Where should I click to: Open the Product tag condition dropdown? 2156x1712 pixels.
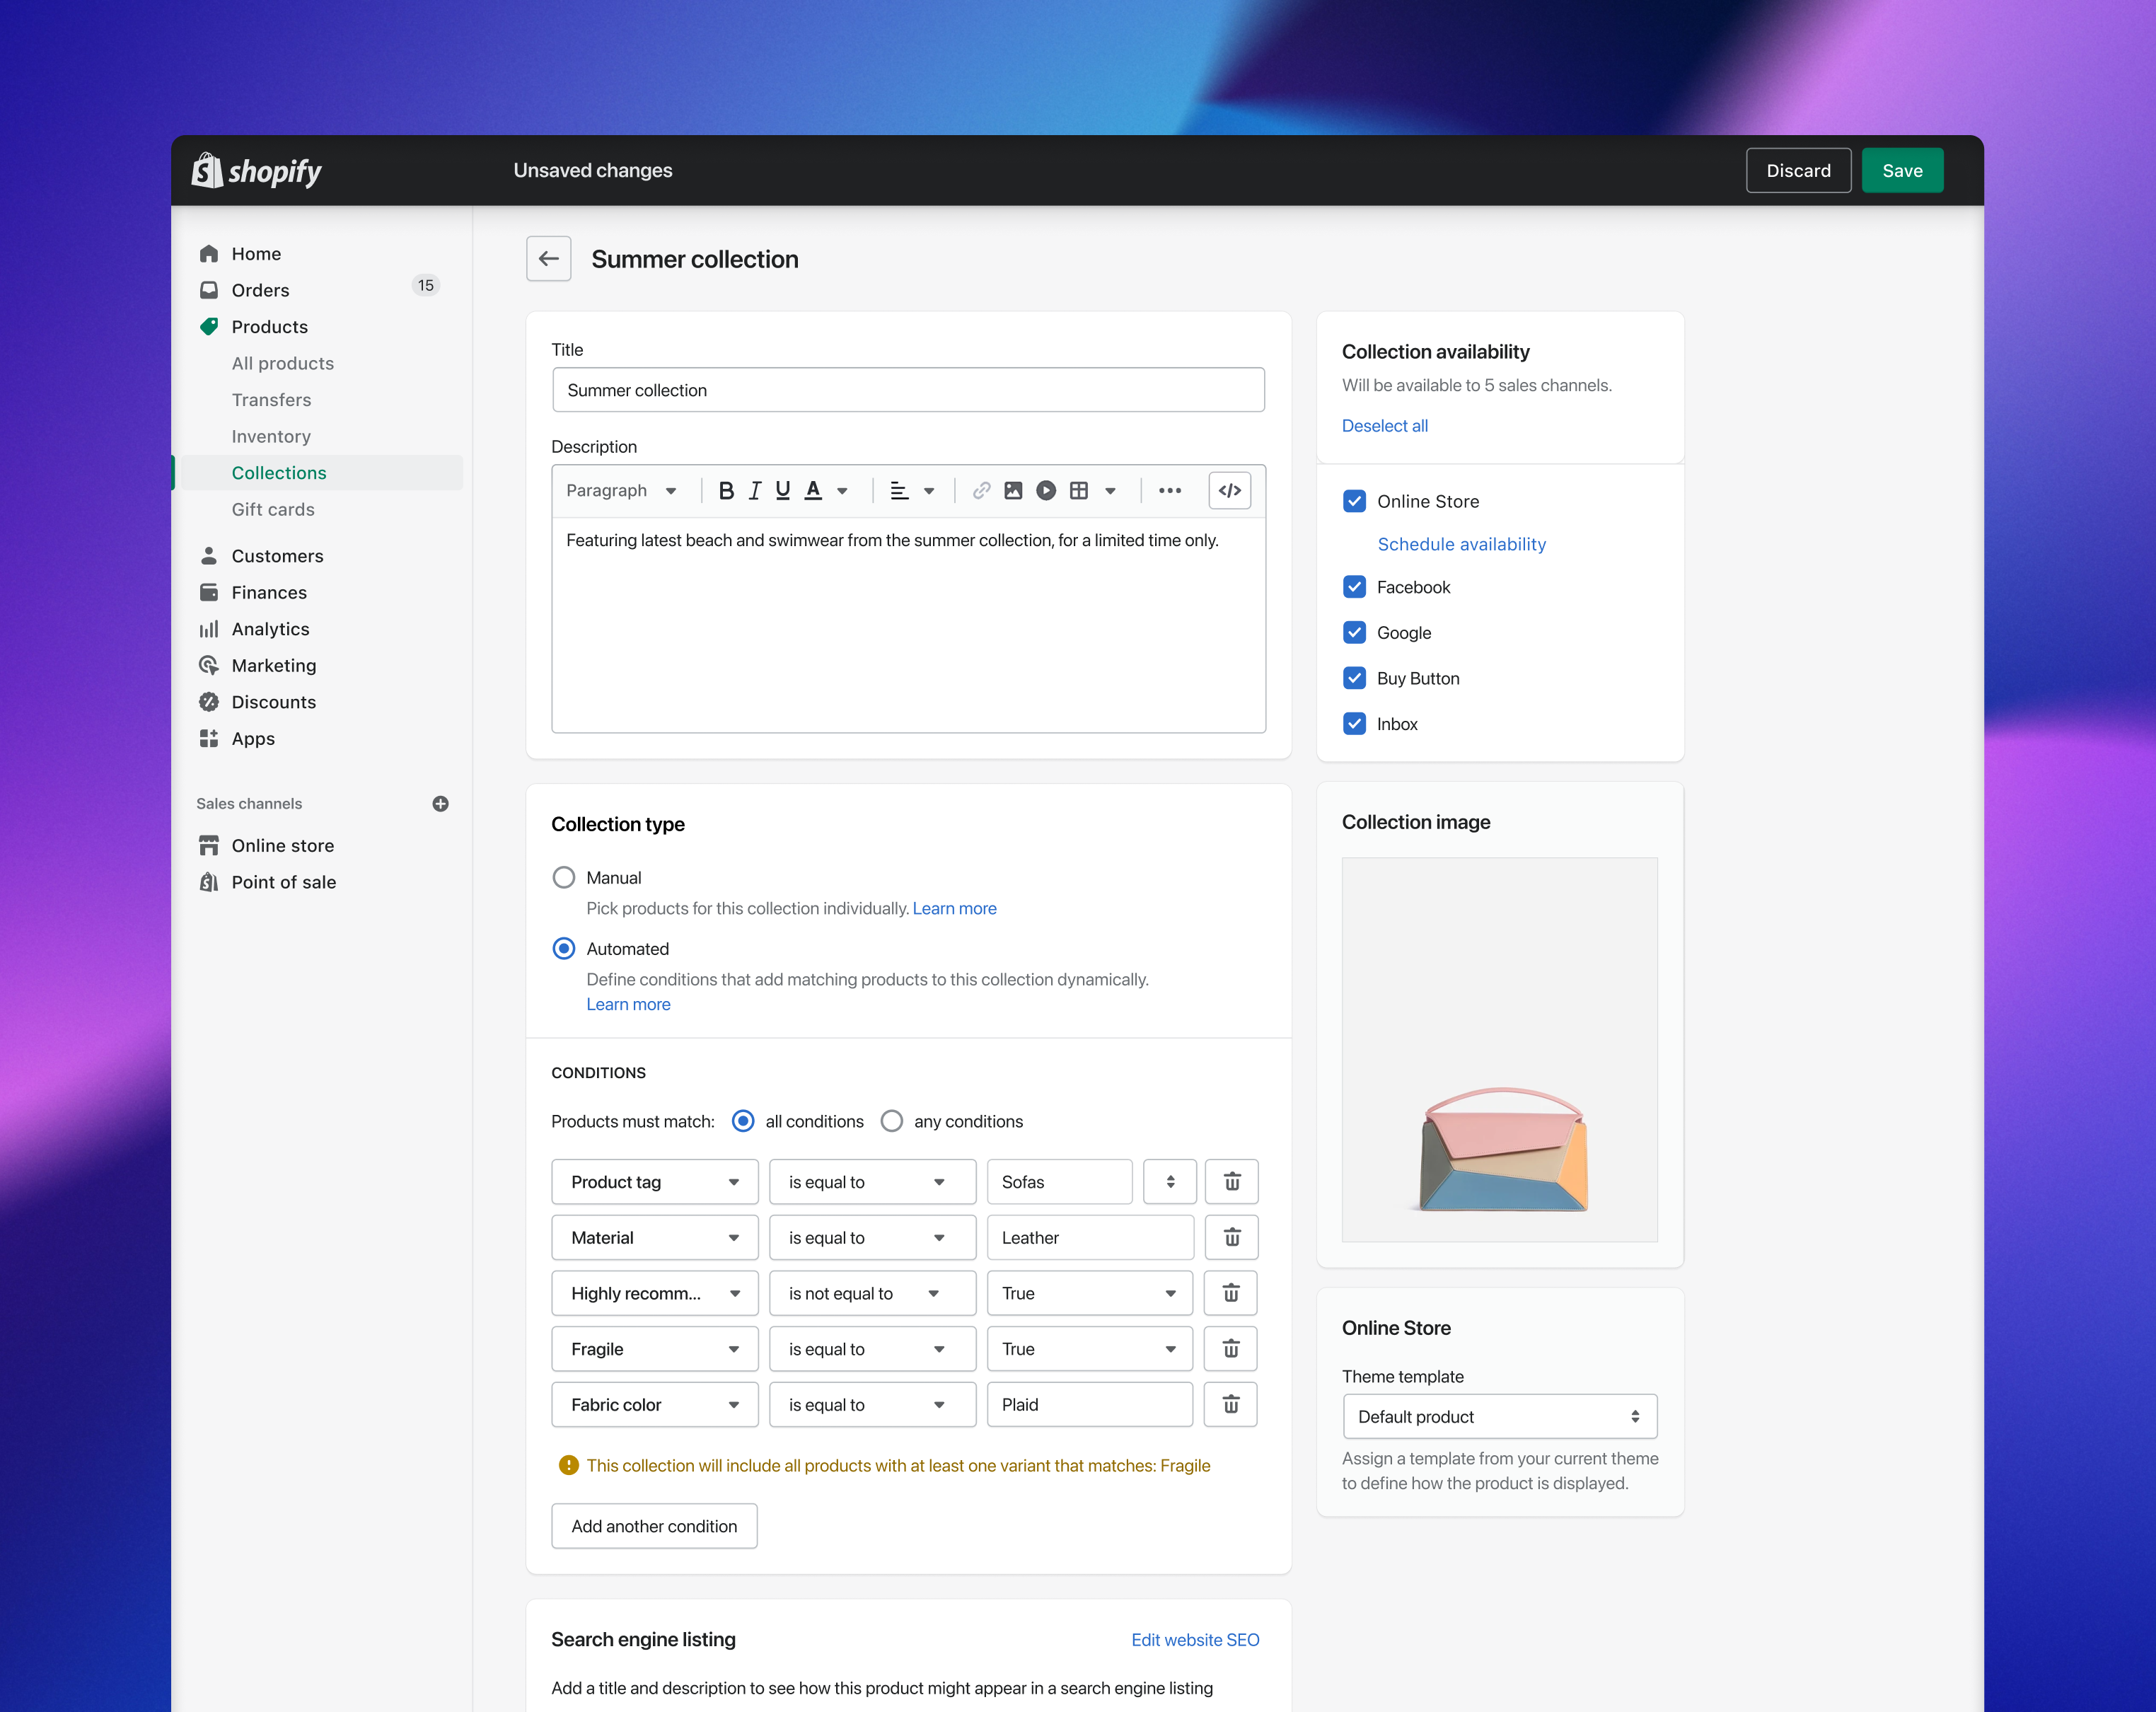click(655, 1182)
